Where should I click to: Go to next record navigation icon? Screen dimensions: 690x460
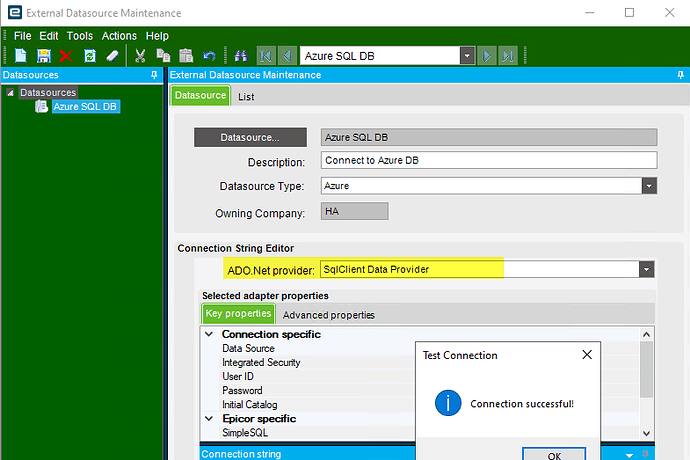(487, 56)
